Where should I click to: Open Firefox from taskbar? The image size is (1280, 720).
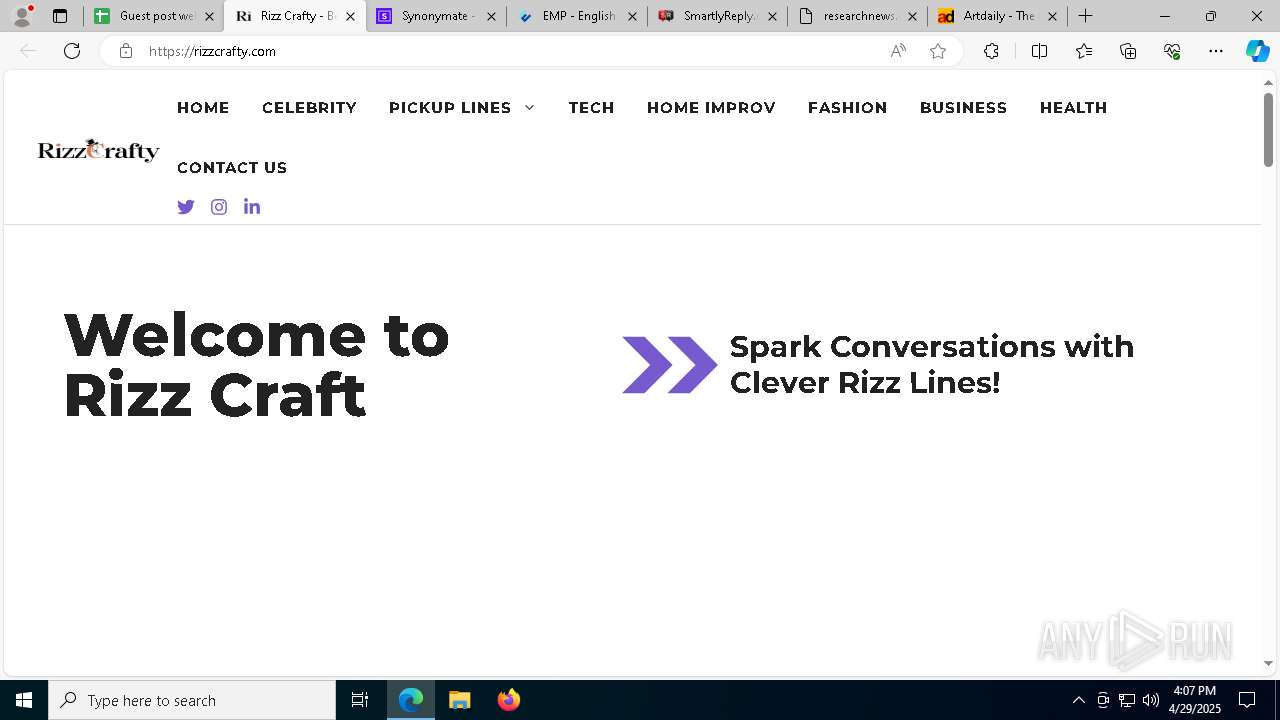508,700
